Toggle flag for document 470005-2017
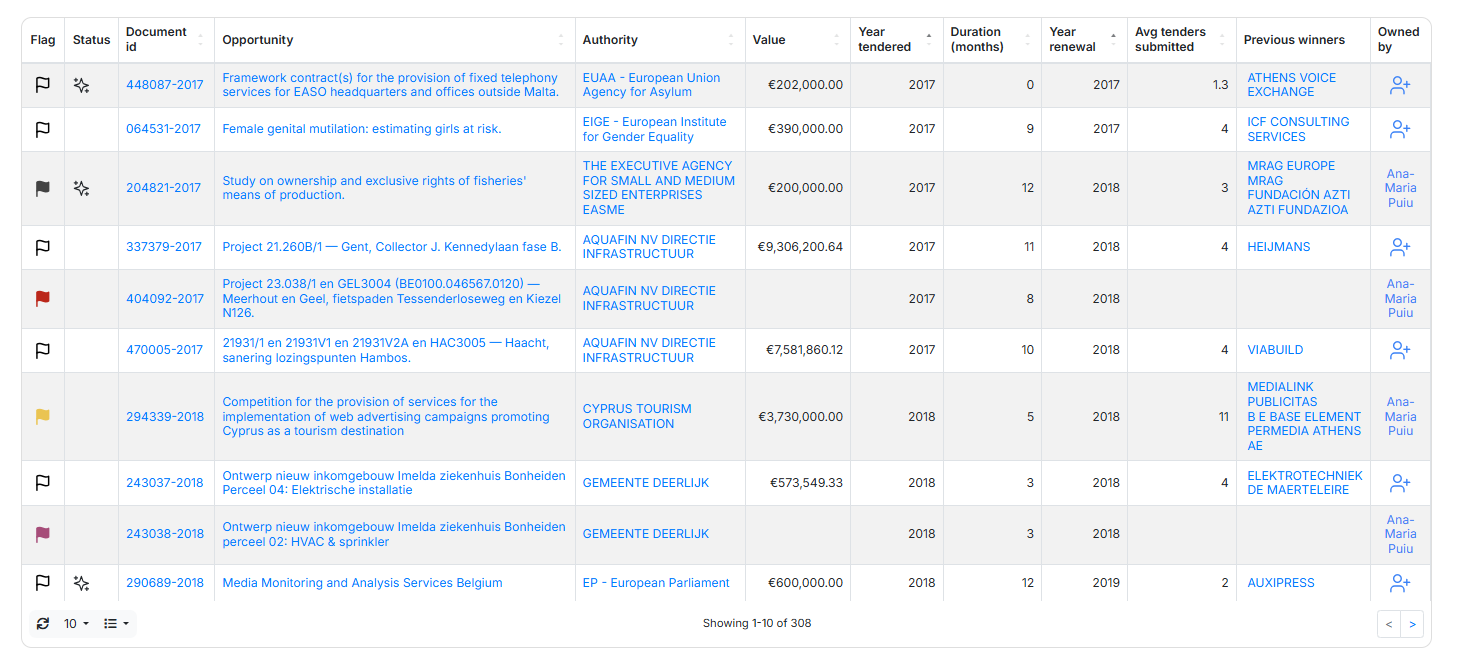1458x655 pixels. 43,350
